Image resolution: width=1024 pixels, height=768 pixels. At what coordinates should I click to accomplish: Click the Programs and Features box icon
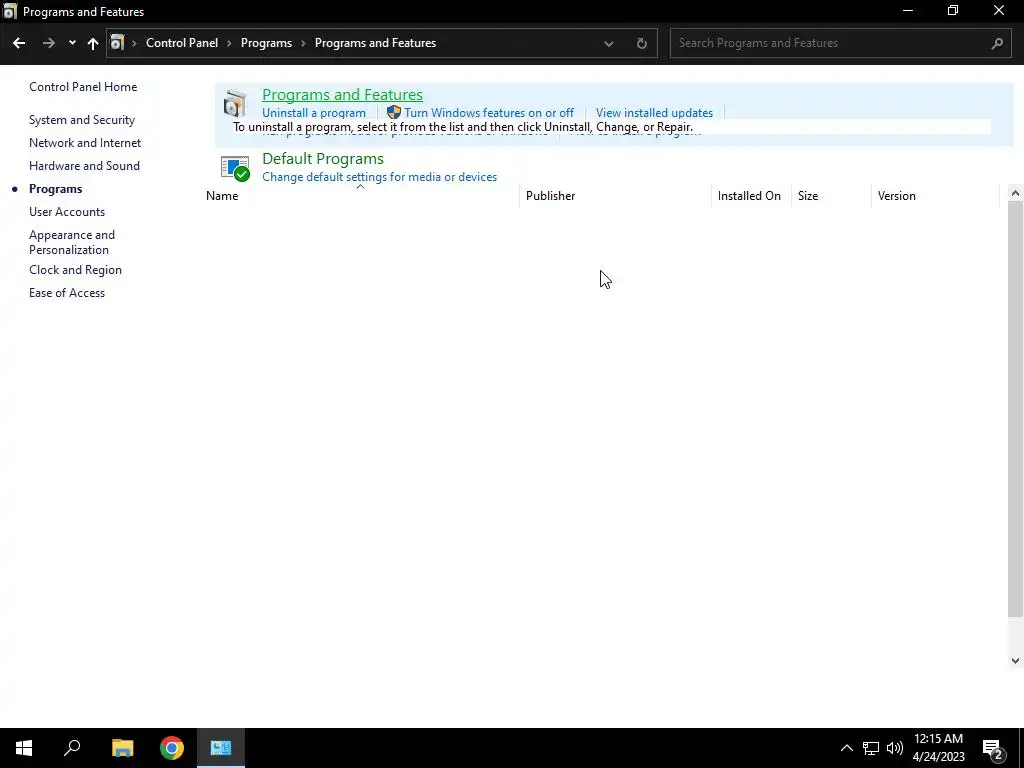235,104
